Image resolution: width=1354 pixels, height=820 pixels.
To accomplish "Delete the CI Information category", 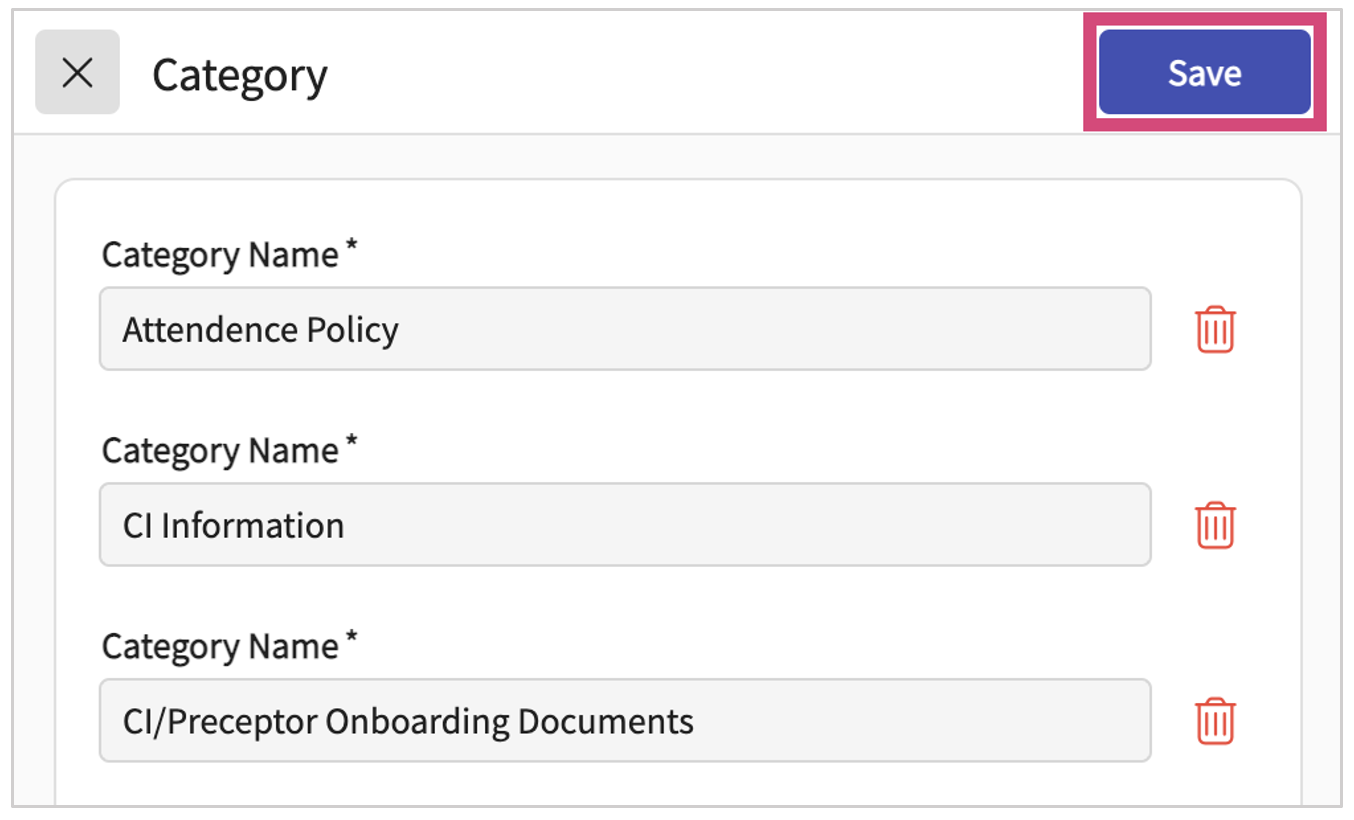I will coord(1215,526).
